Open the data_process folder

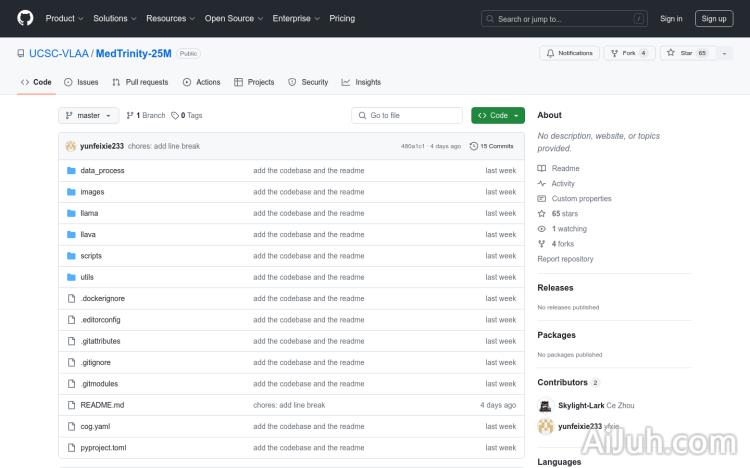tap(102, 171)
